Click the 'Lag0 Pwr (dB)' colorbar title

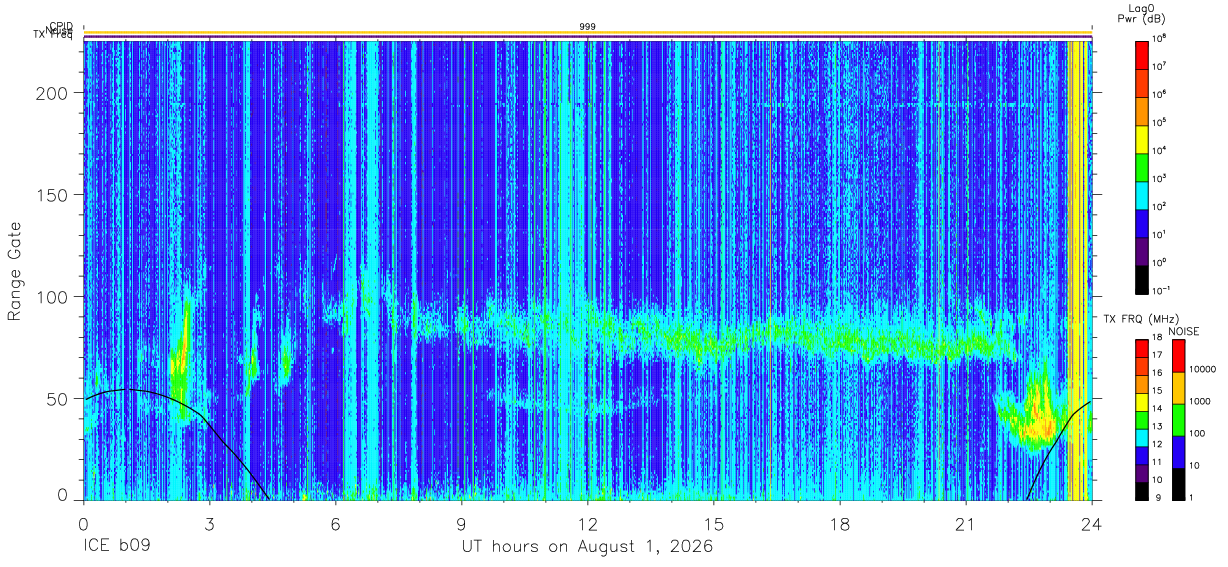(x=1141, y=13)
